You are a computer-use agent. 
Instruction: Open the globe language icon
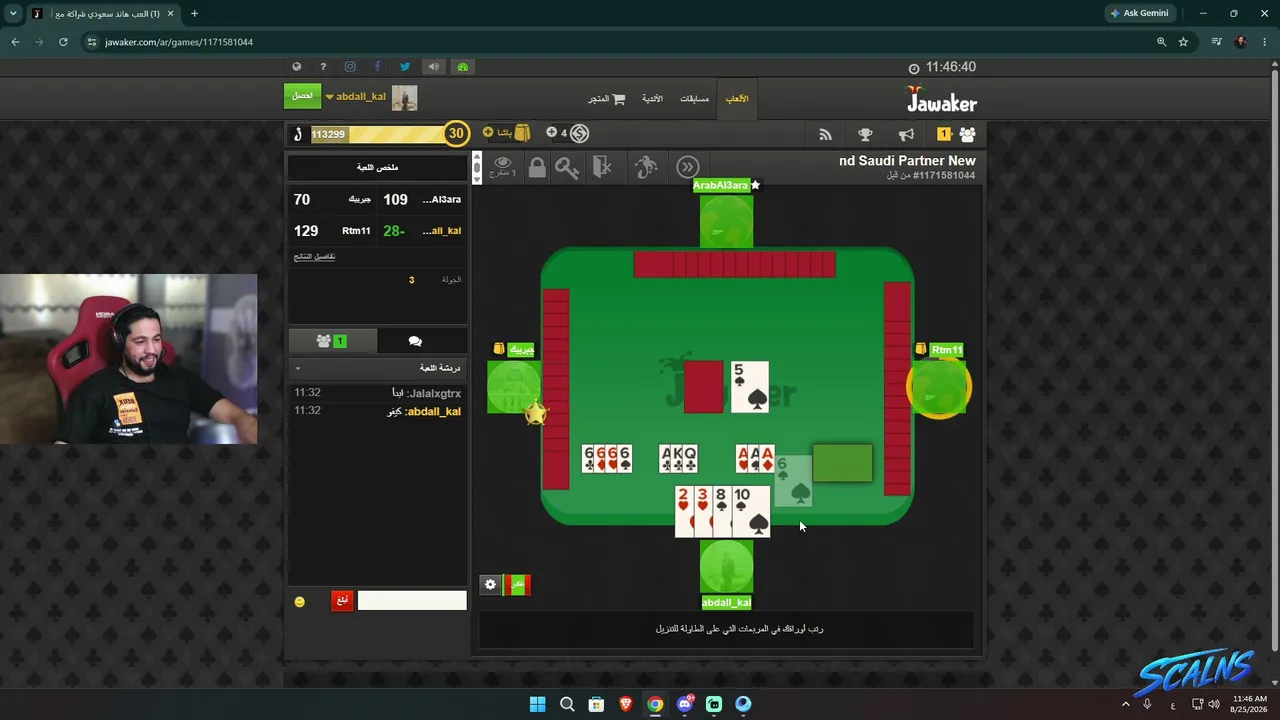pyautogui.click(x=296, y=67)
